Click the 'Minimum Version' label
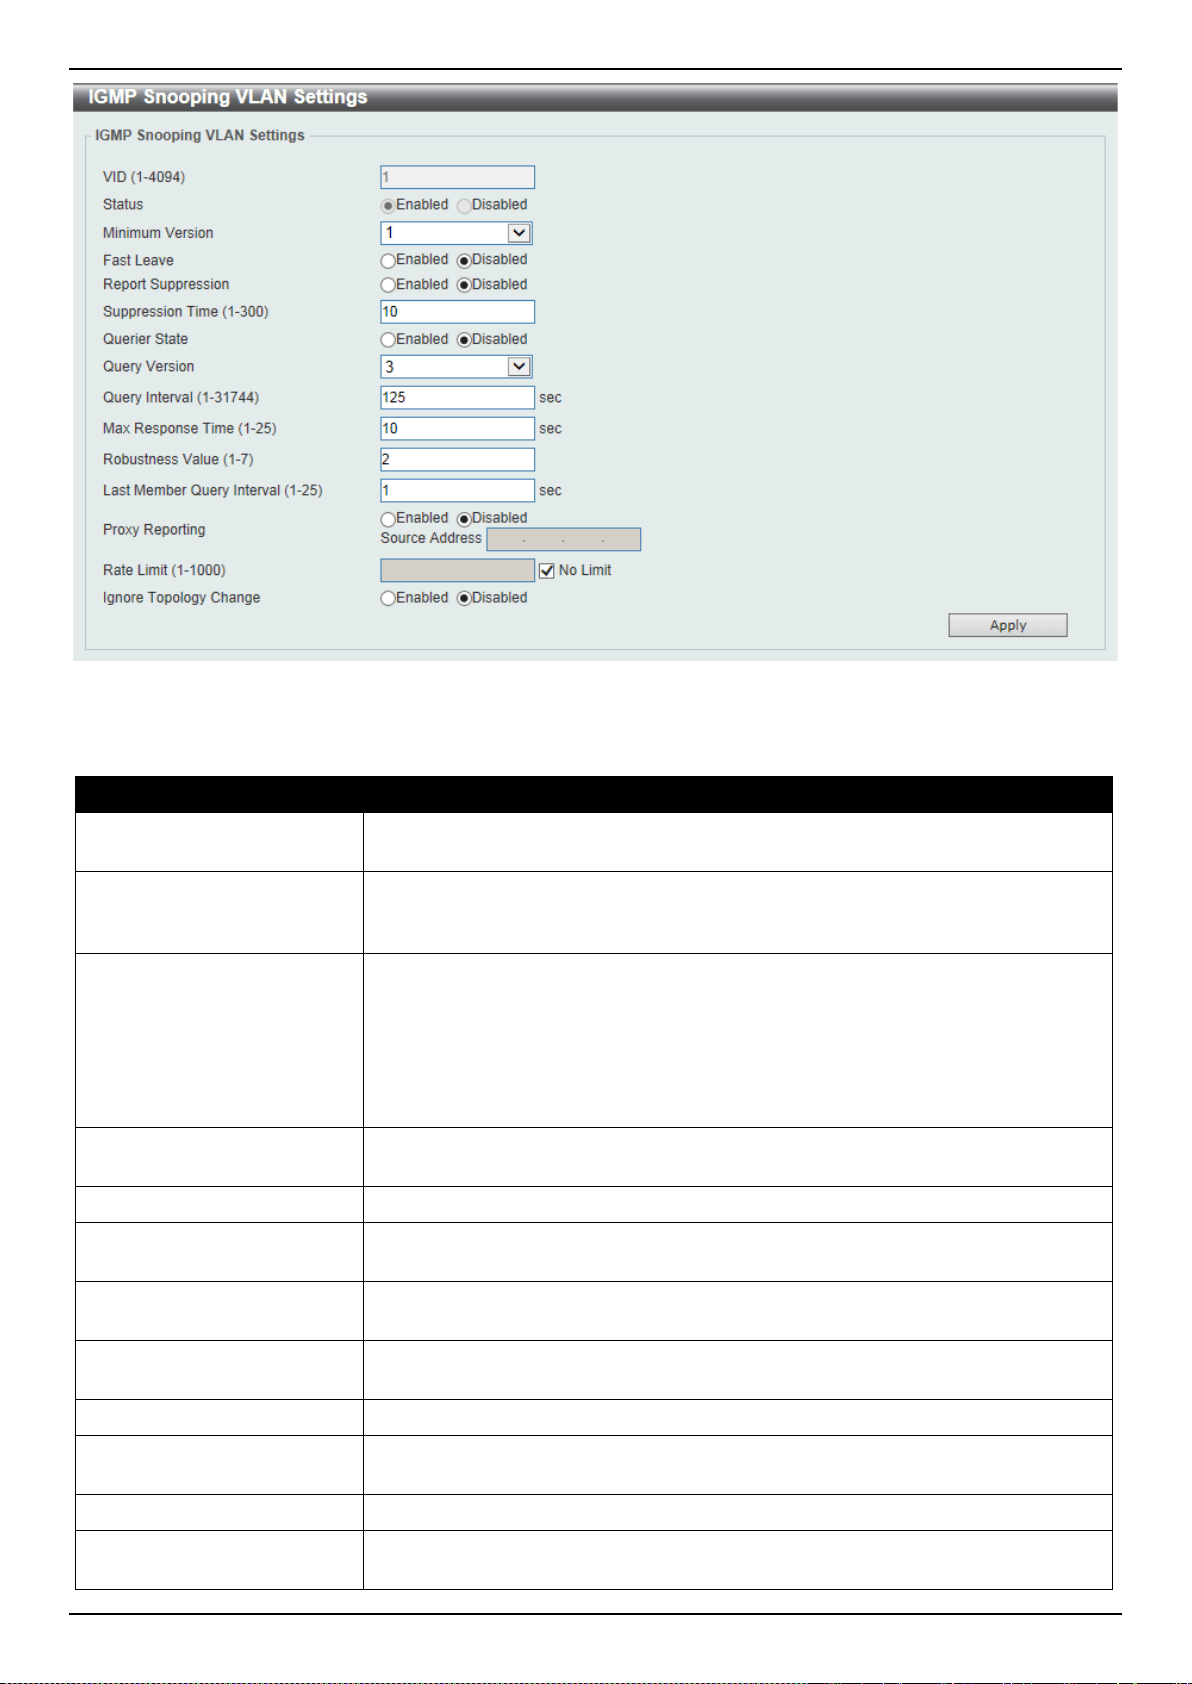 click(158, 233)
